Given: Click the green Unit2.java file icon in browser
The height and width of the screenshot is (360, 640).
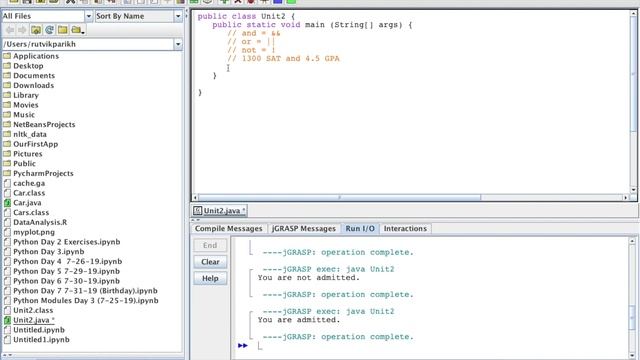Looking at the screenshot, I should click(x=7, y=320).
